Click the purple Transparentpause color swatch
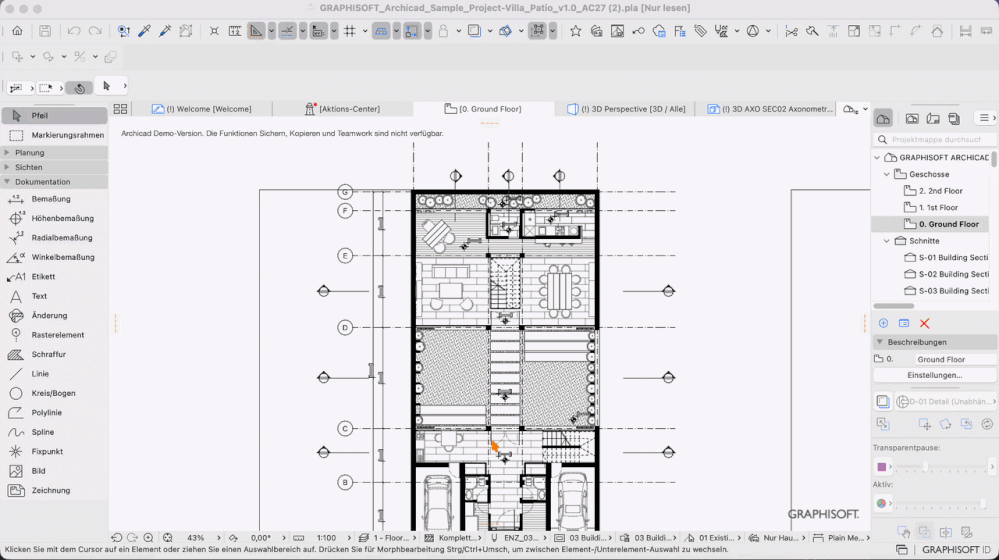The image size is (999, 560). 882,467
